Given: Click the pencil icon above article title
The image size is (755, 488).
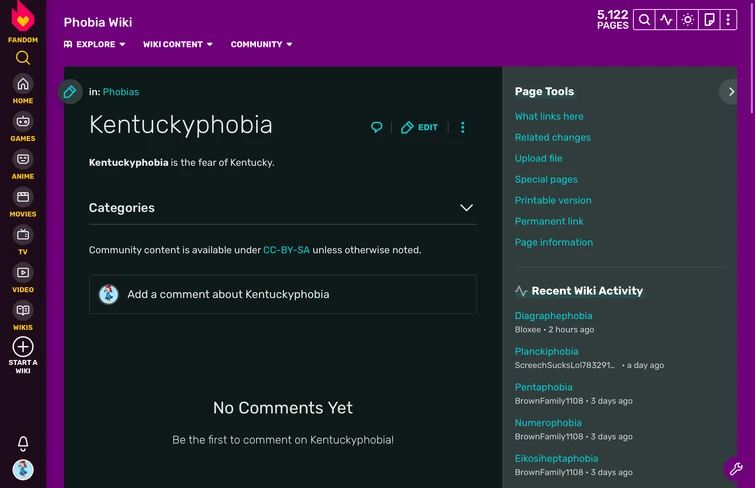Looking at the screenshot, I should (70, 92).
